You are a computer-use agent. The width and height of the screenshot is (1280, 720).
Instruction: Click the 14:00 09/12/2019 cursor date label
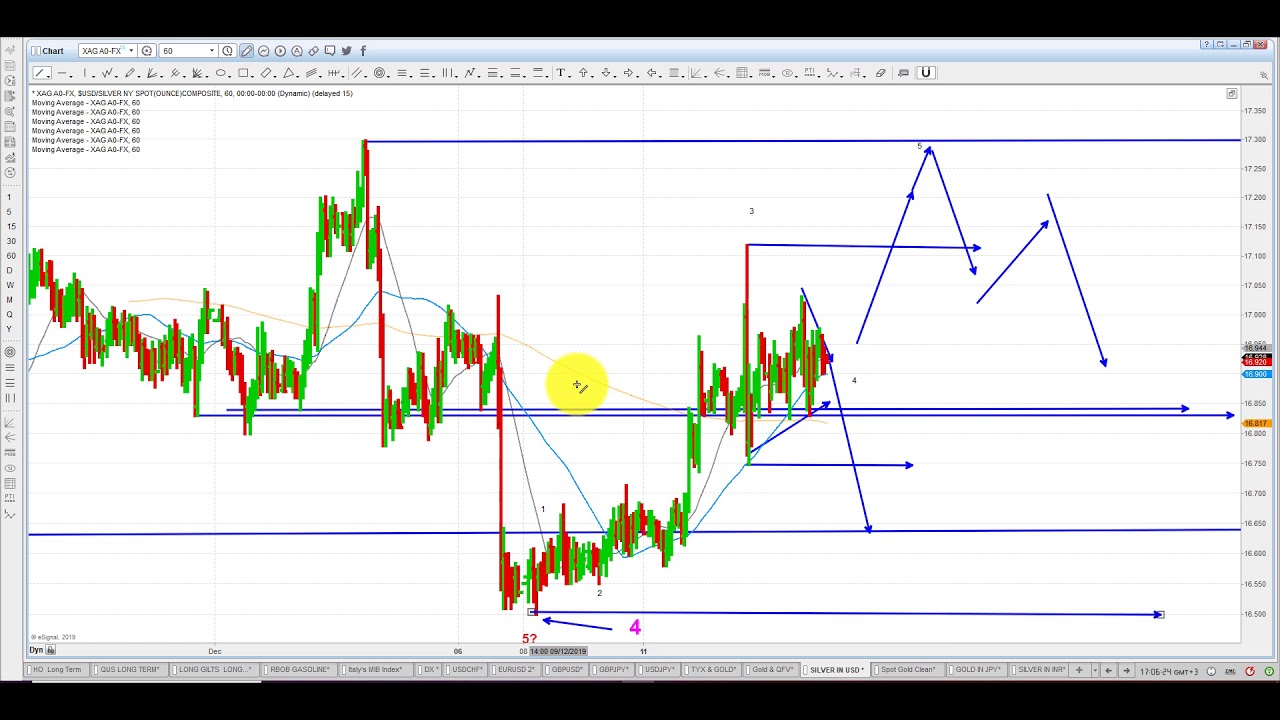(558, 651)
